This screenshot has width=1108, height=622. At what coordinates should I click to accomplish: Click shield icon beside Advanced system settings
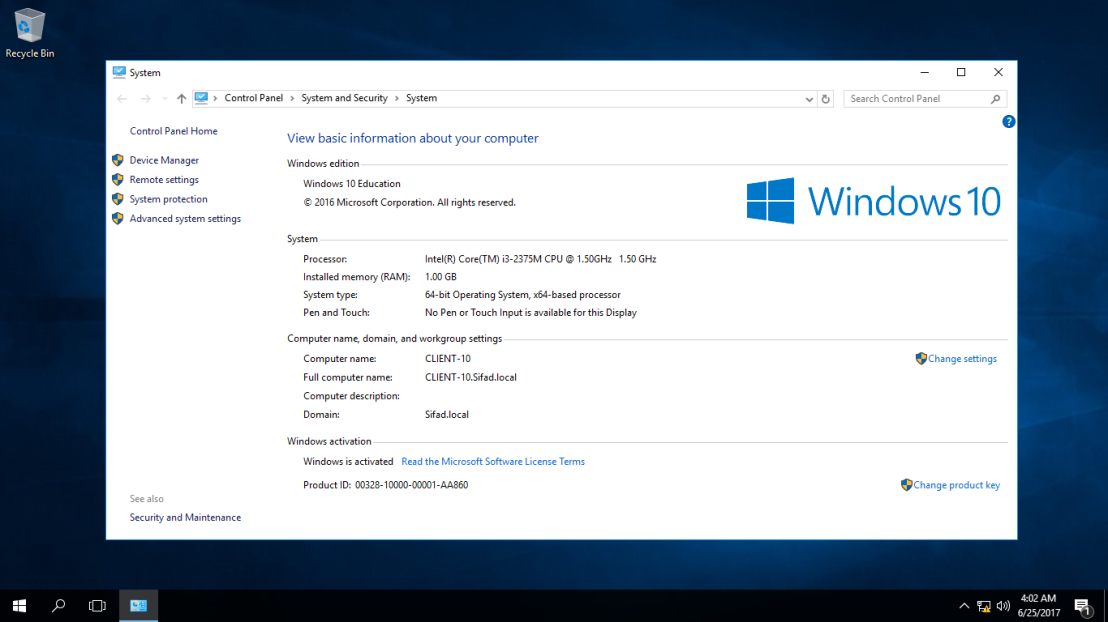(x=118, y=218)
